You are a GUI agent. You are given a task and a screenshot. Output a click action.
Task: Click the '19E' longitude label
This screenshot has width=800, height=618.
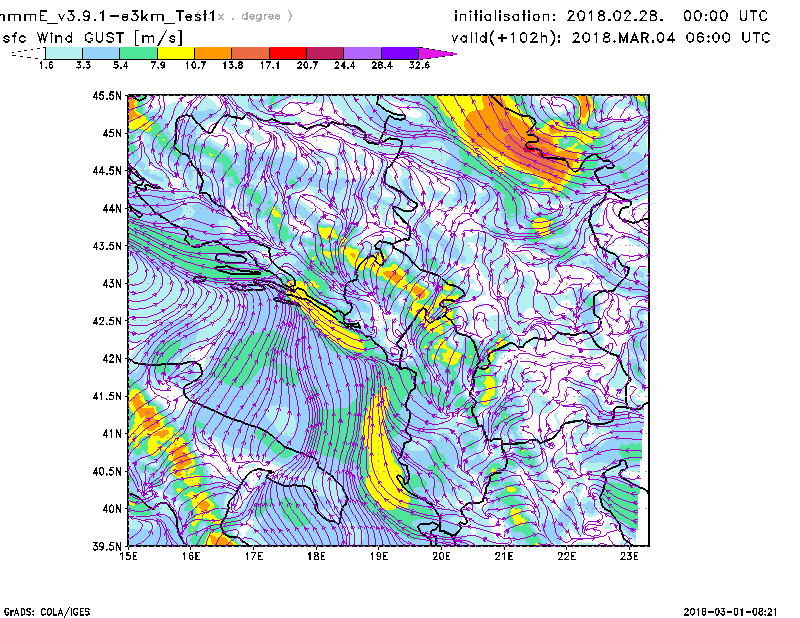pyautogui.click(x=379, y=556)
